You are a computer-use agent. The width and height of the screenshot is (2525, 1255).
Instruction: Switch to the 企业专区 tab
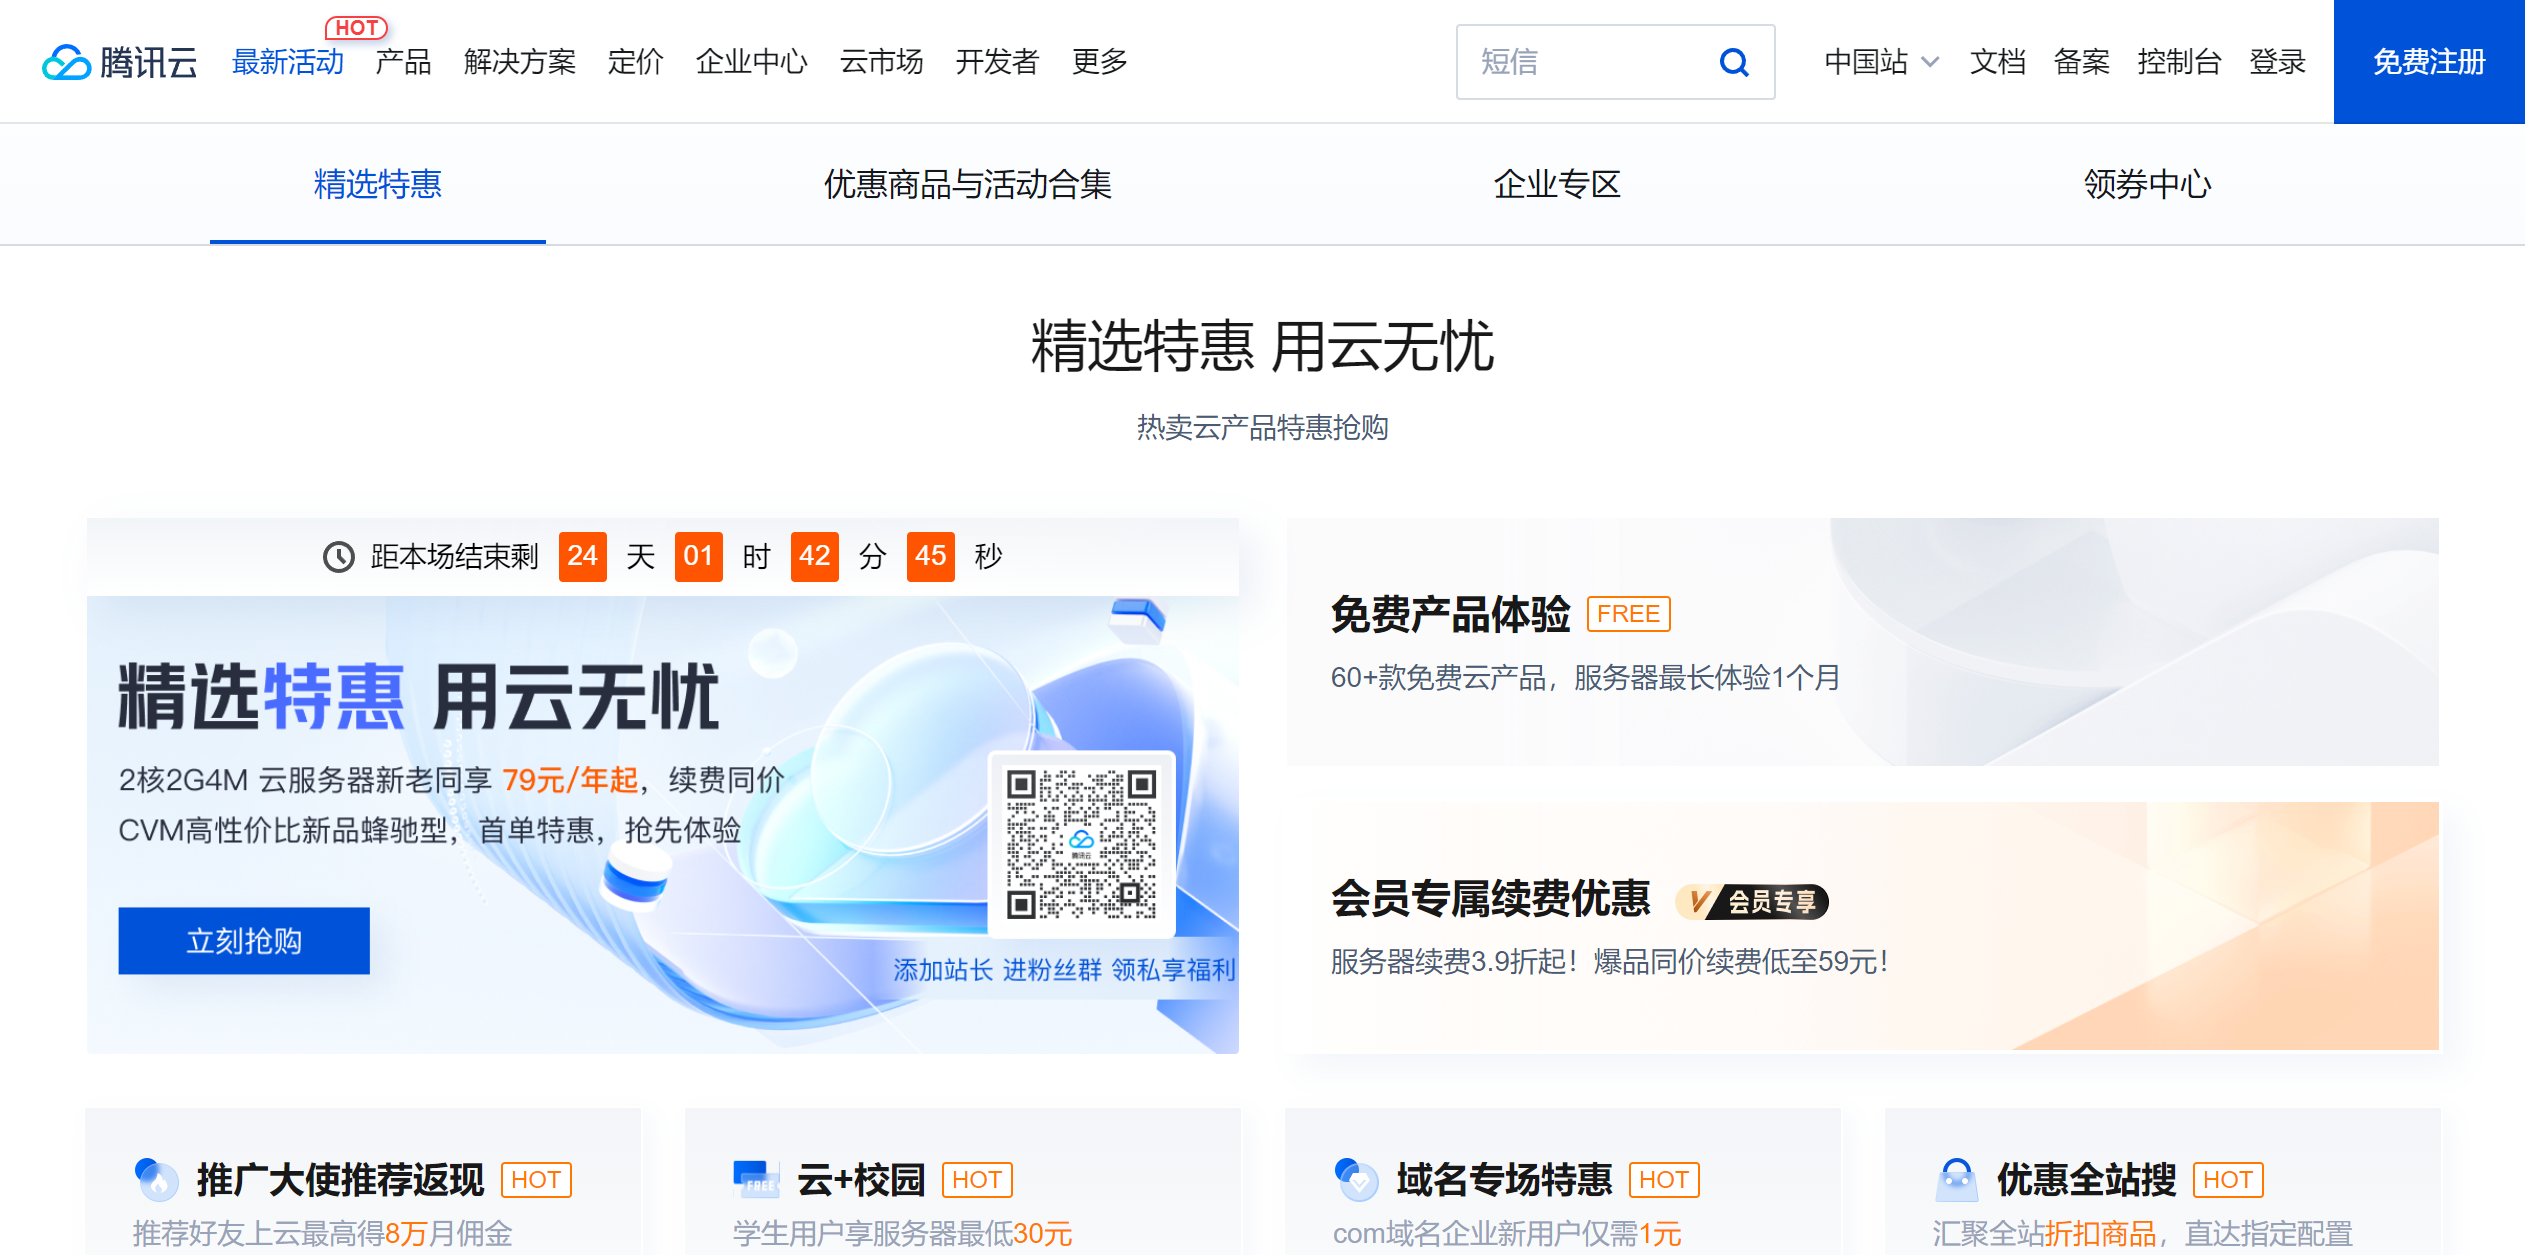(1557, 185)
